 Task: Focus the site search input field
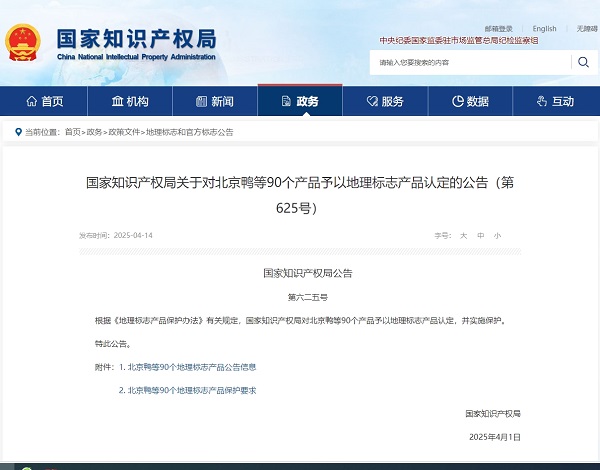coord(471,62)
